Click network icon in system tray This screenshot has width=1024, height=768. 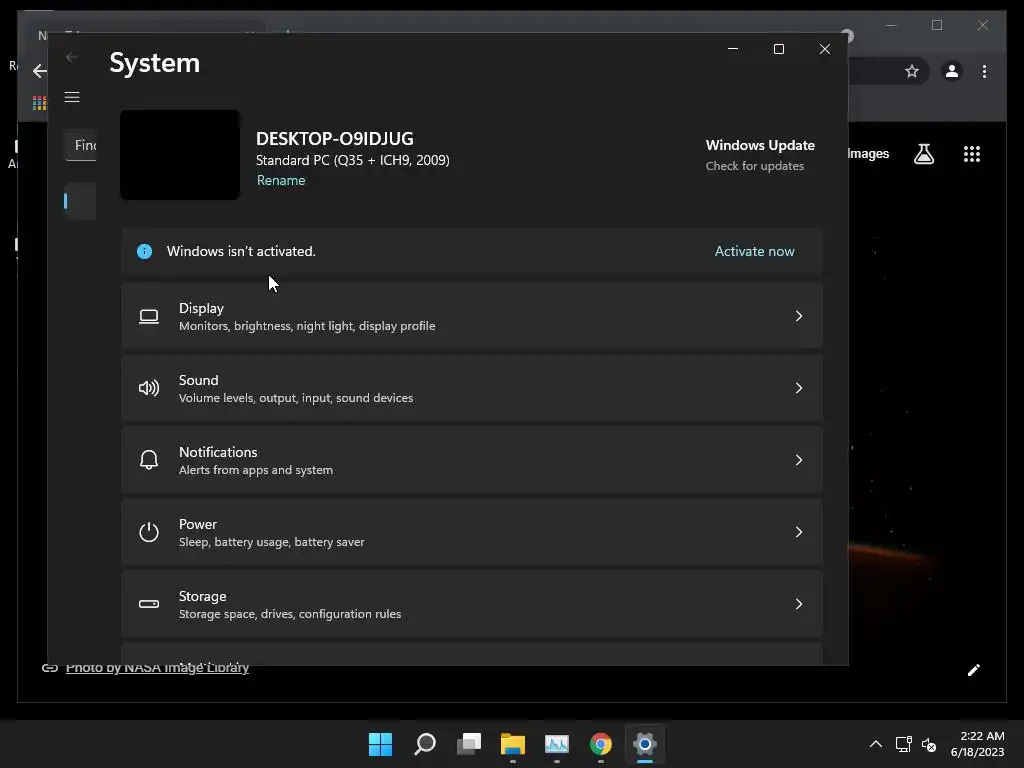(x=904, y=744)
